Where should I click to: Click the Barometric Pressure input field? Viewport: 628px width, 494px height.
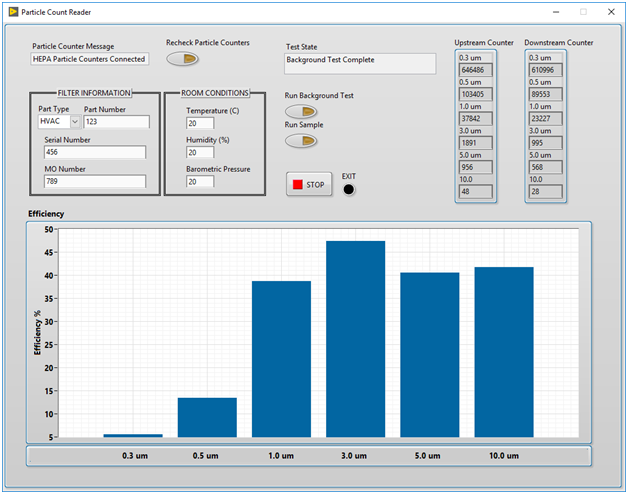[200, 181]
